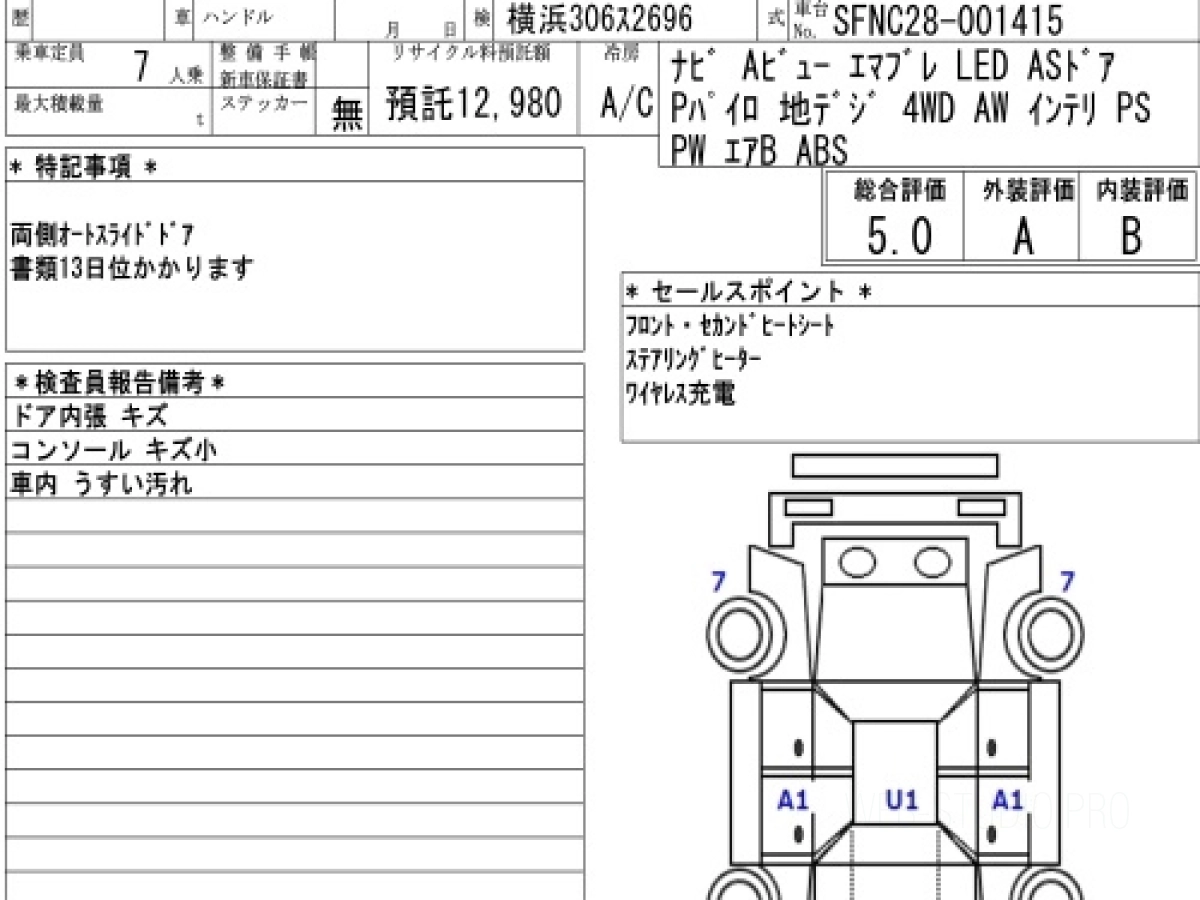Screen dimensions: 1200x900
Task: Select ワイヤレス充電 sales point
Action: [x=680, y=393]
